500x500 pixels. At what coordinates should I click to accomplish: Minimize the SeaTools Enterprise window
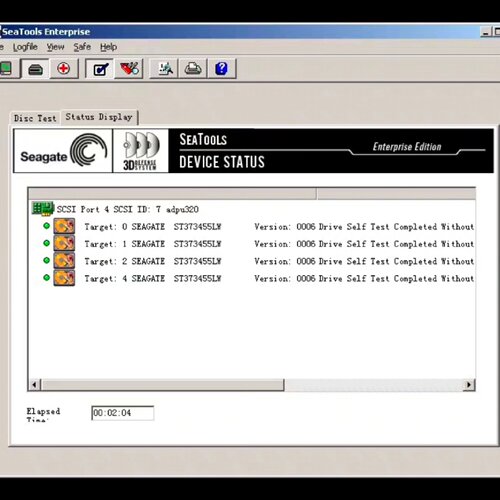pos(486,32)
